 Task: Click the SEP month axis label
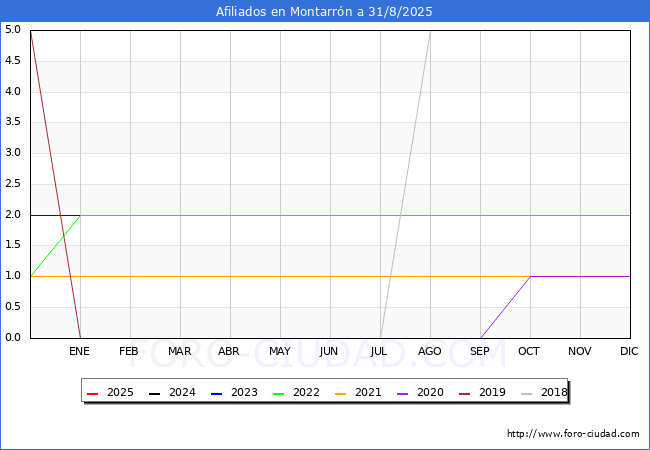480,351
